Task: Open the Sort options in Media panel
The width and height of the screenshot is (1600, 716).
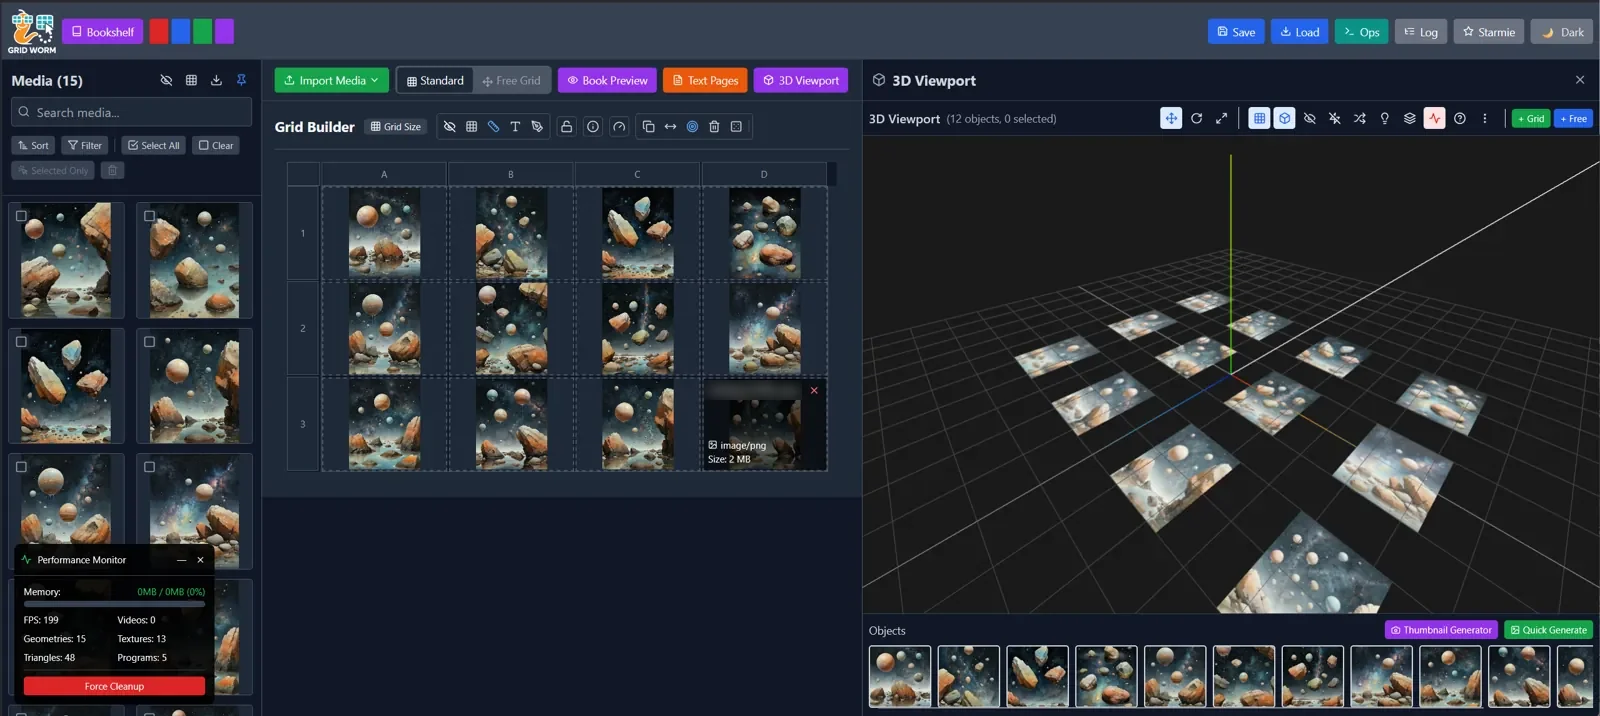Action: pos(32,145)
